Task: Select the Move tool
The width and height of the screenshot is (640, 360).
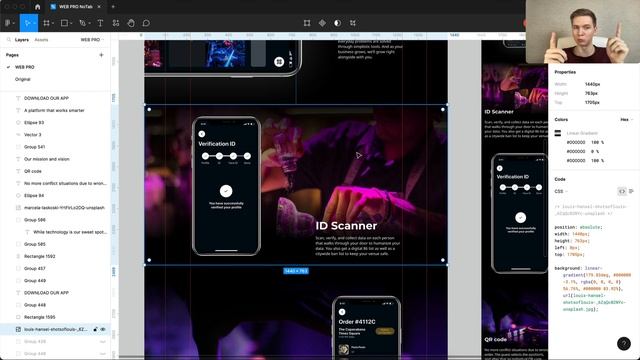Action: 27,23
